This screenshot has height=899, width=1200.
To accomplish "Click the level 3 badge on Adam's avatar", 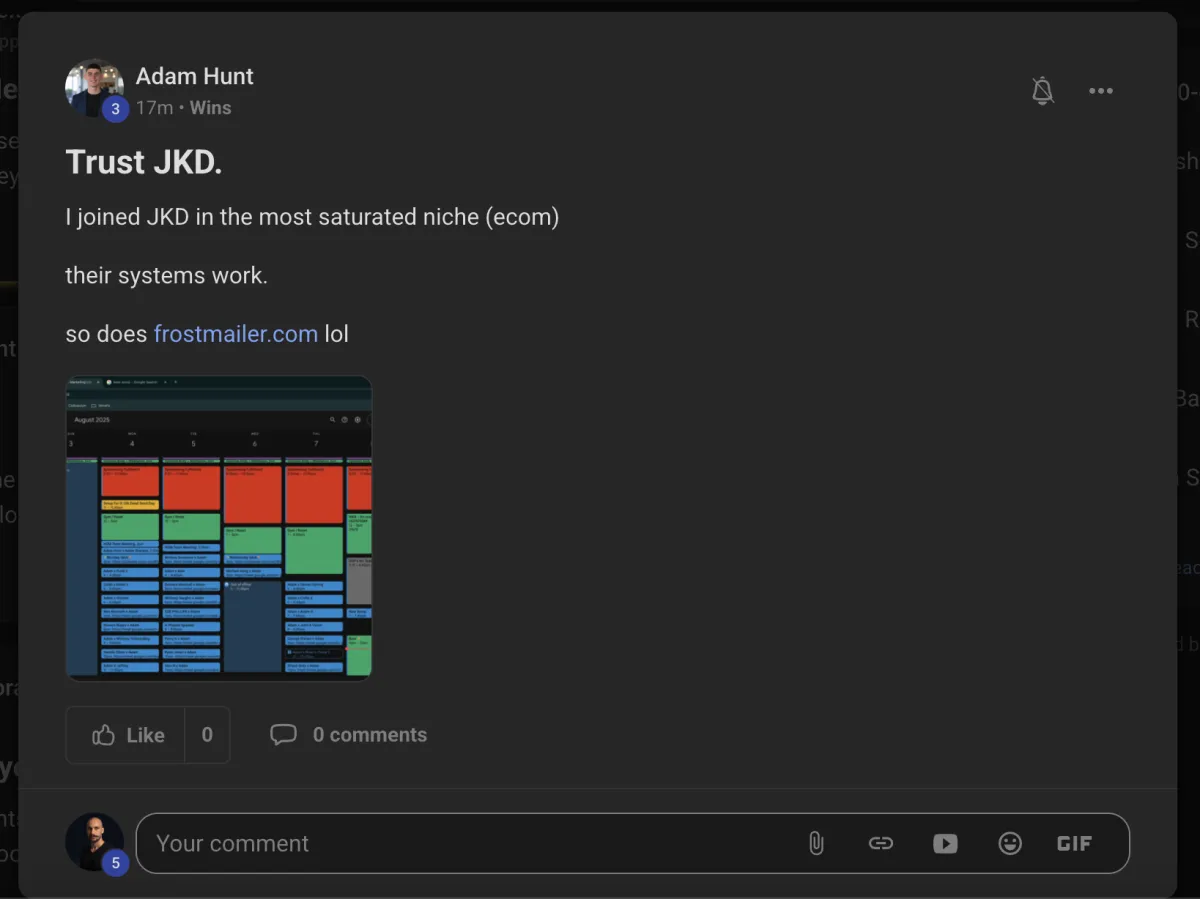I will pos(115,109).
